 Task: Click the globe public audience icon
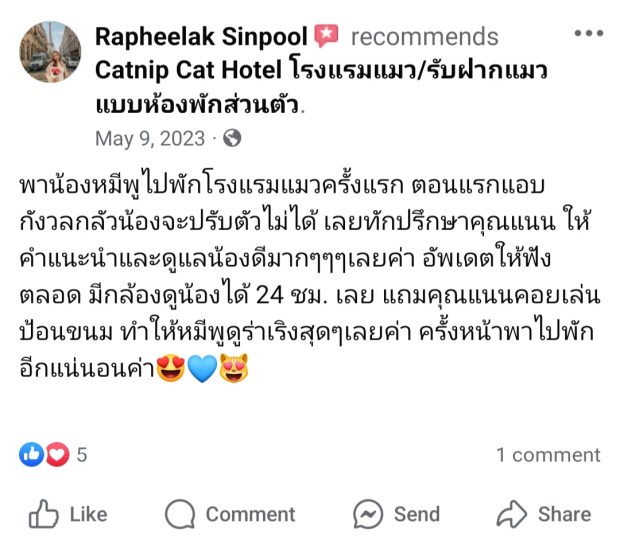click(232, 138)
